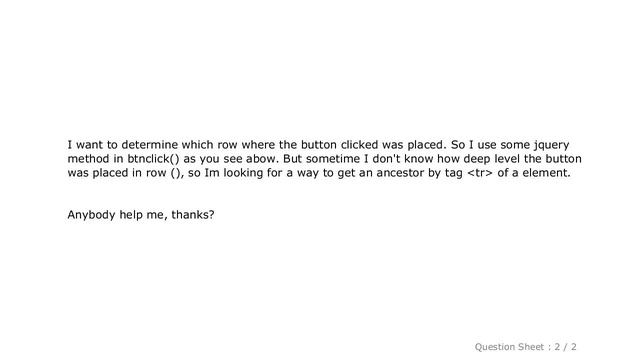Viewport: 640px width, 360px height.
Task: Click the '<tr>' tag text
Action: click(480, 173)
